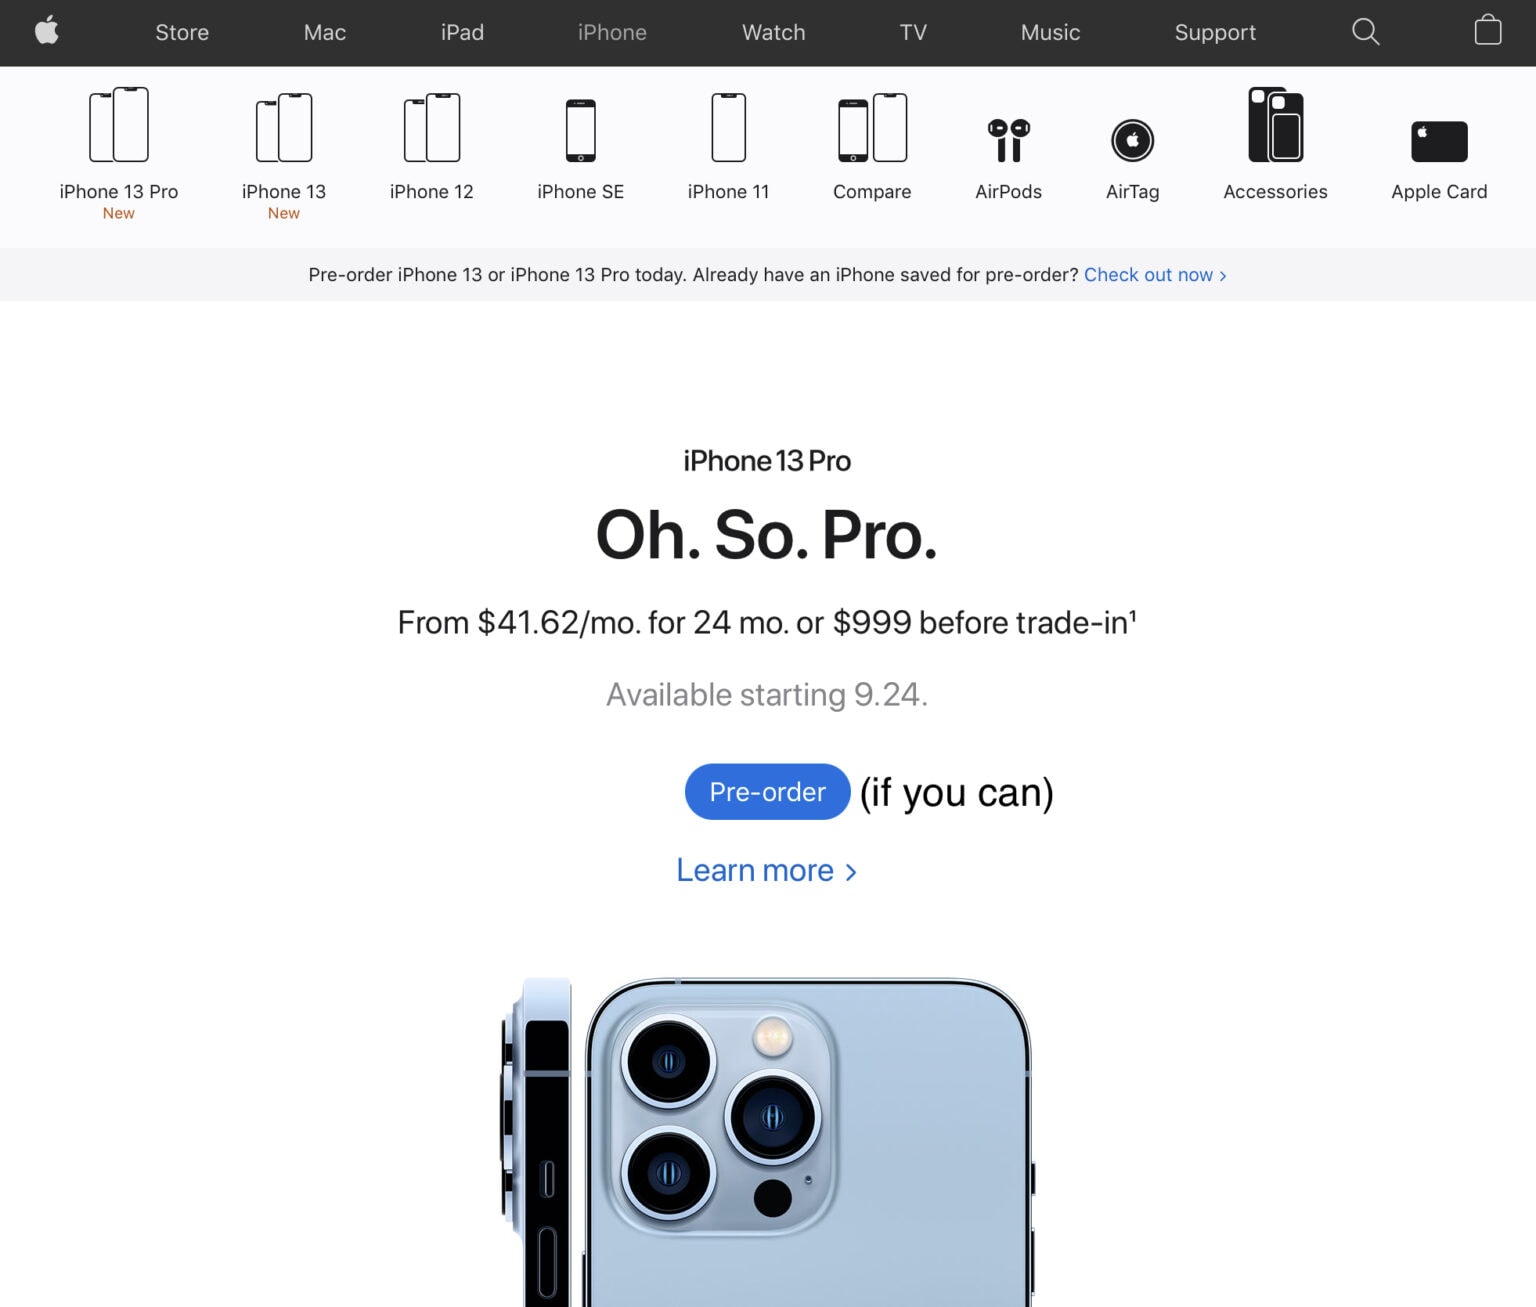Select the AirTag icon

click(1132, 140)
